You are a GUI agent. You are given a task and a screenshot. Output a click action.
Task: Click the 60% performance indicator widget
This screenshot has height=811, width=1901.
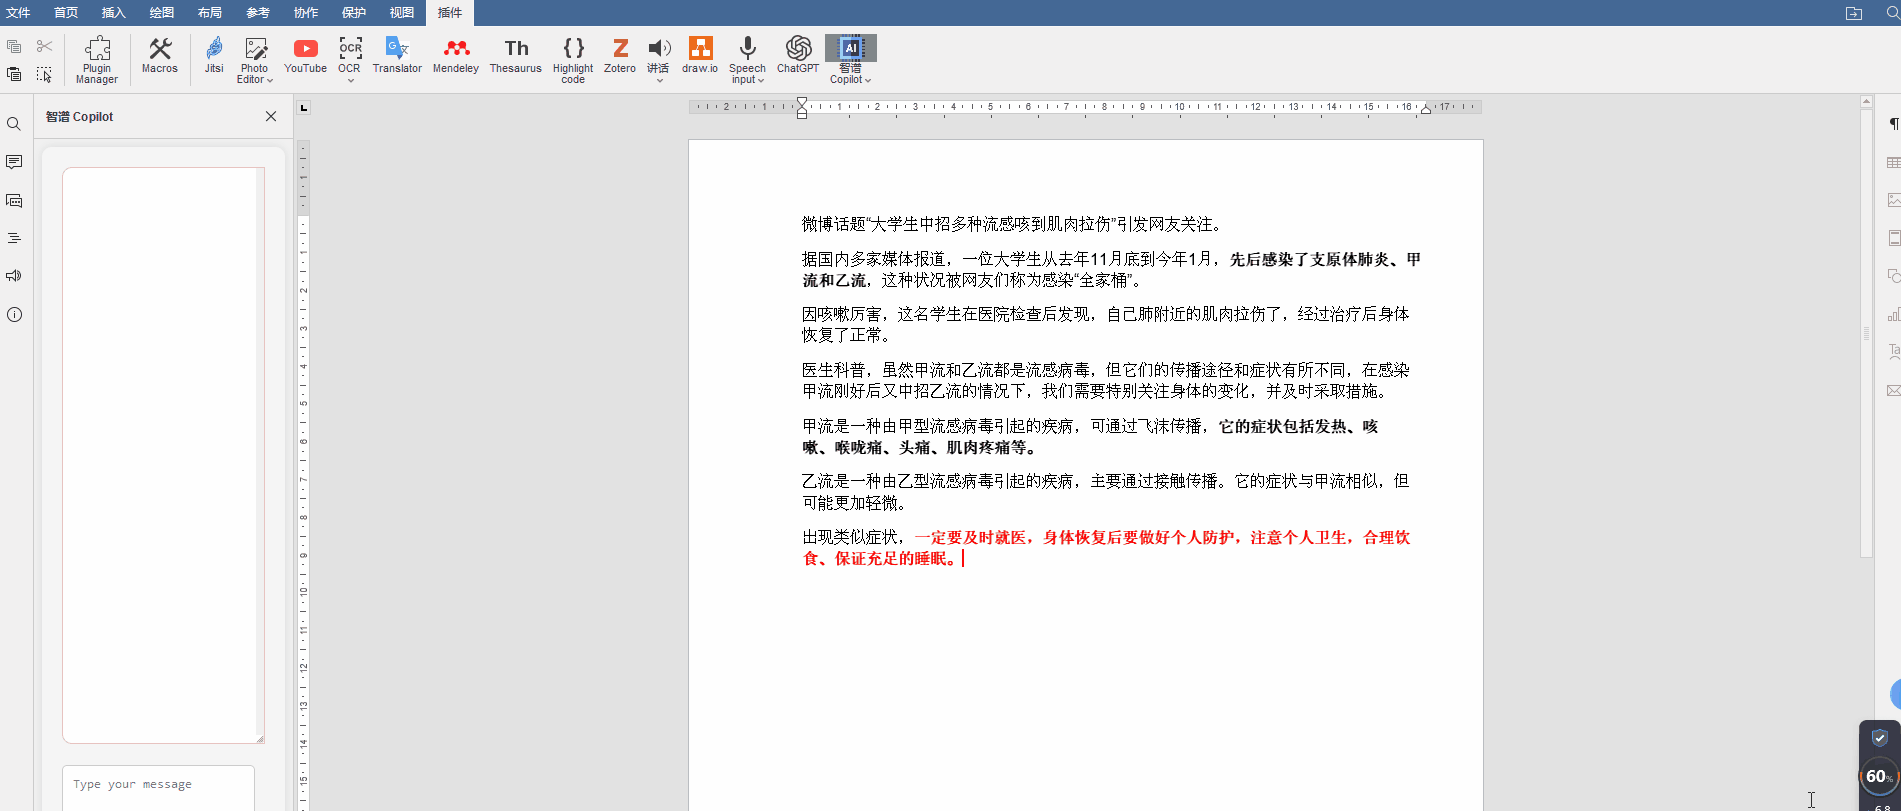coord(1879,777)
